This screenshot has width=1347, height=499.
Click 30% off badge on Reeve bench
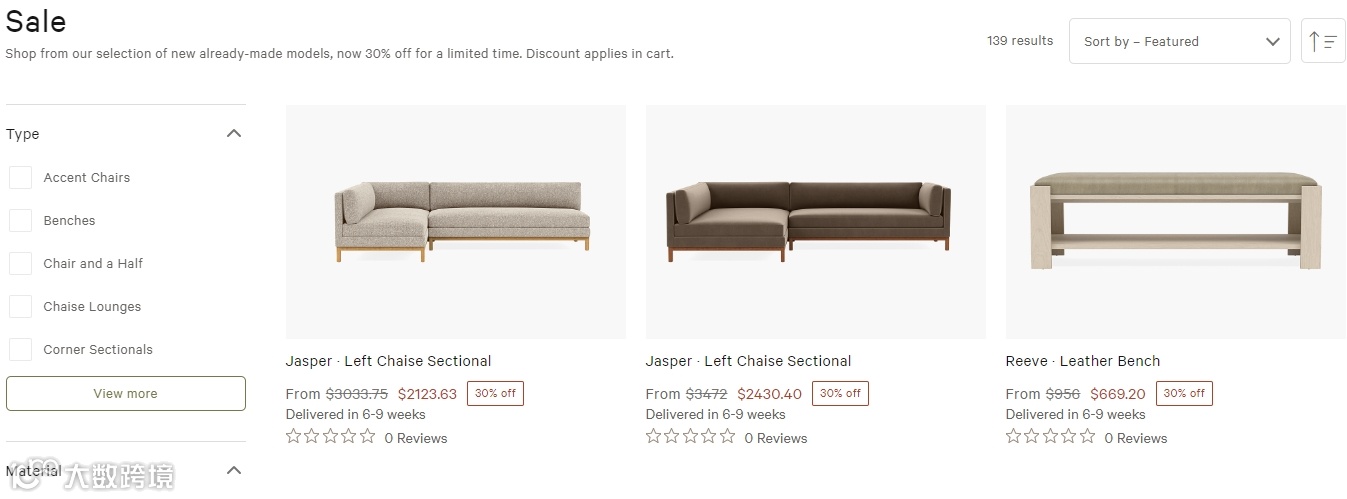[1183, 393]
